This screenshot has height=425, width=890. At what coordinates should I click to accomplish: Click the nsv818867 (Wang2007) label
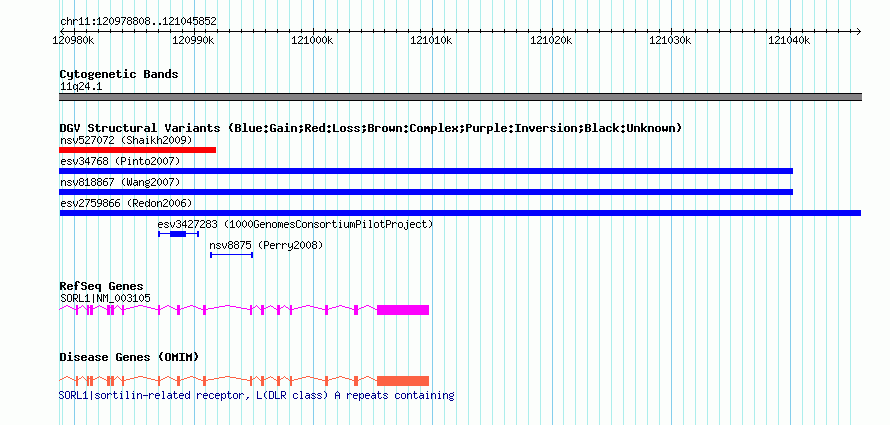pos(120,182)
